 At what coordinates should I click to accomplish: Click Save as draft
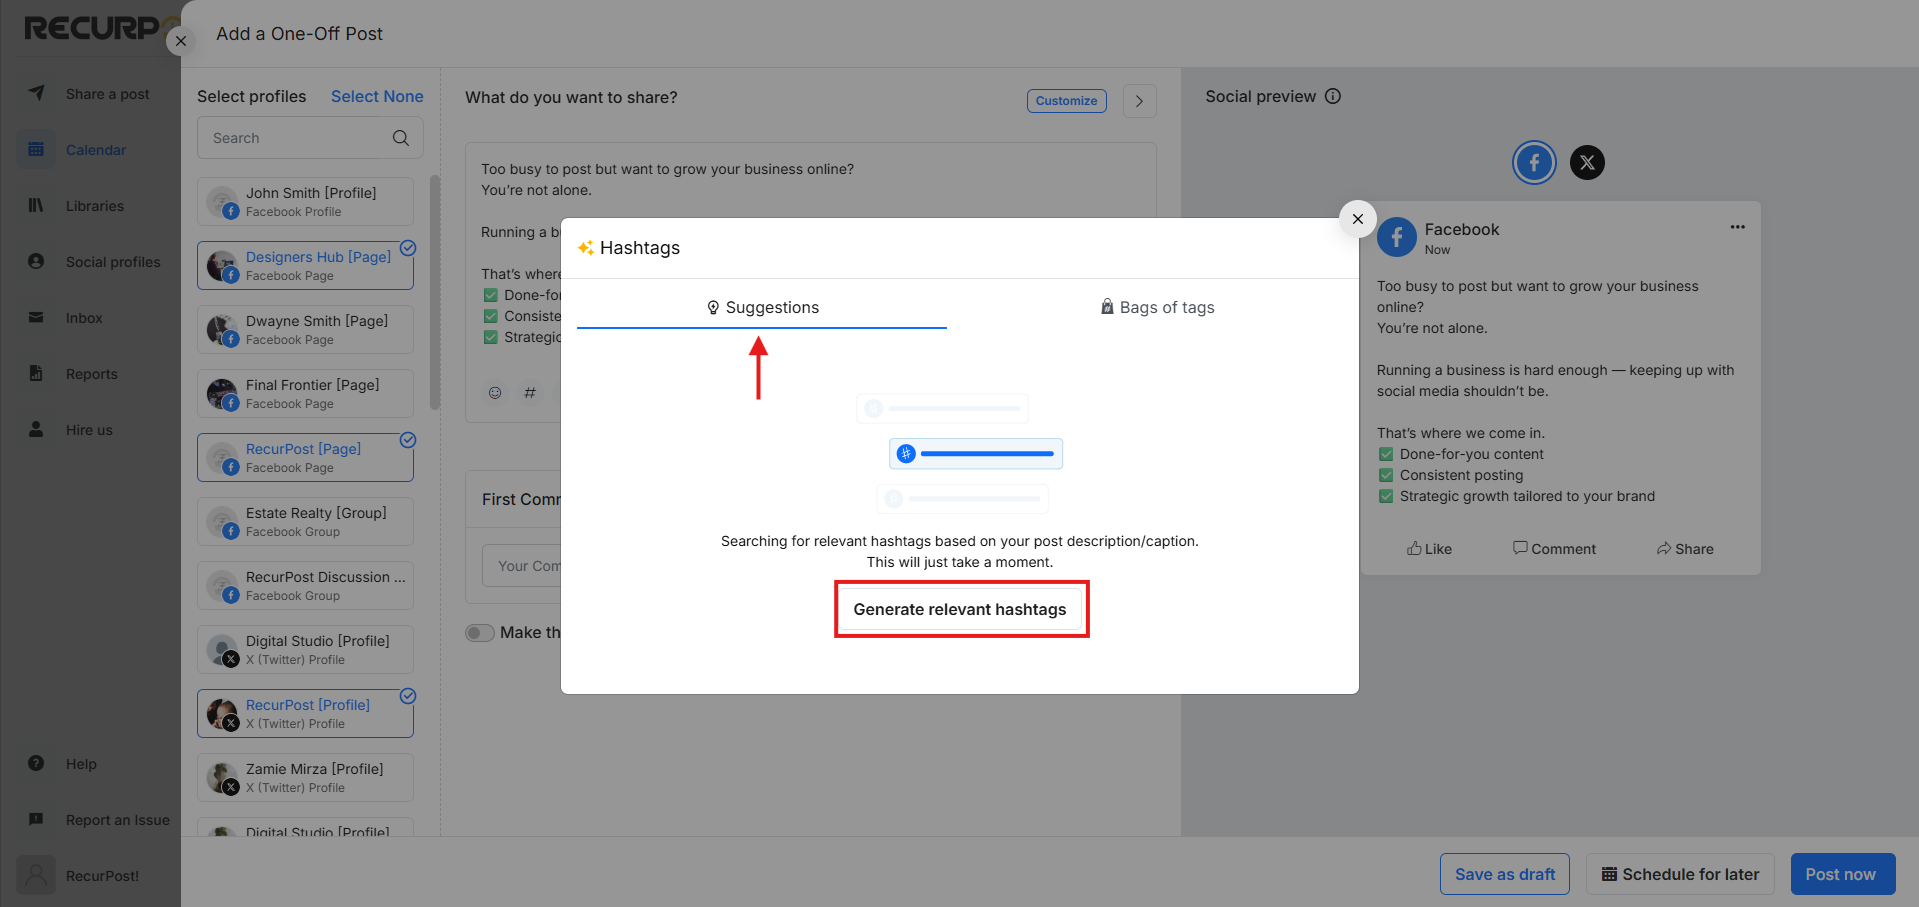pos(1505,874)
